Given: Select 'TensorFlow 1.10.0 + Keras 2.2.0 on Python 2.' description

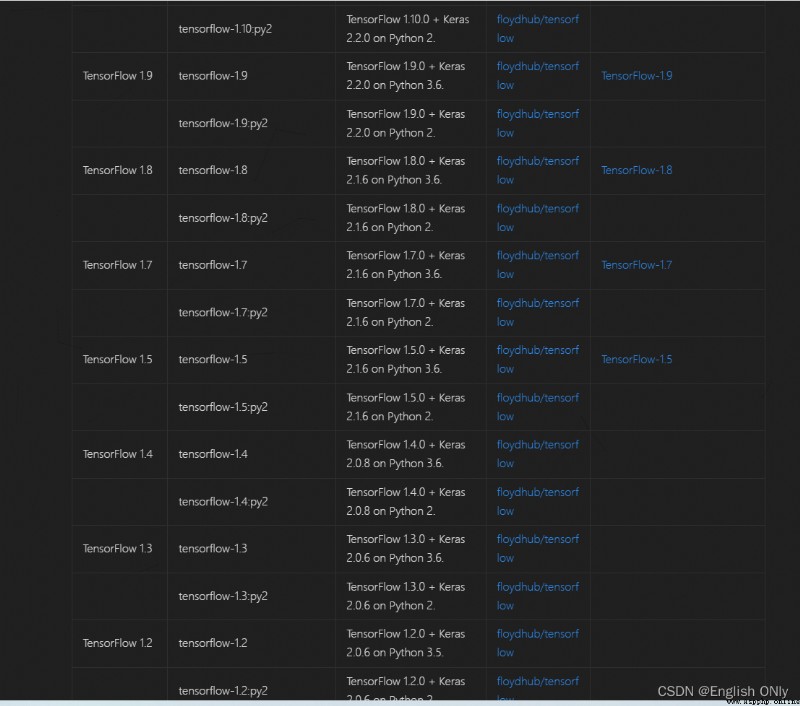Looking at the screenshot, I should 408,29.
